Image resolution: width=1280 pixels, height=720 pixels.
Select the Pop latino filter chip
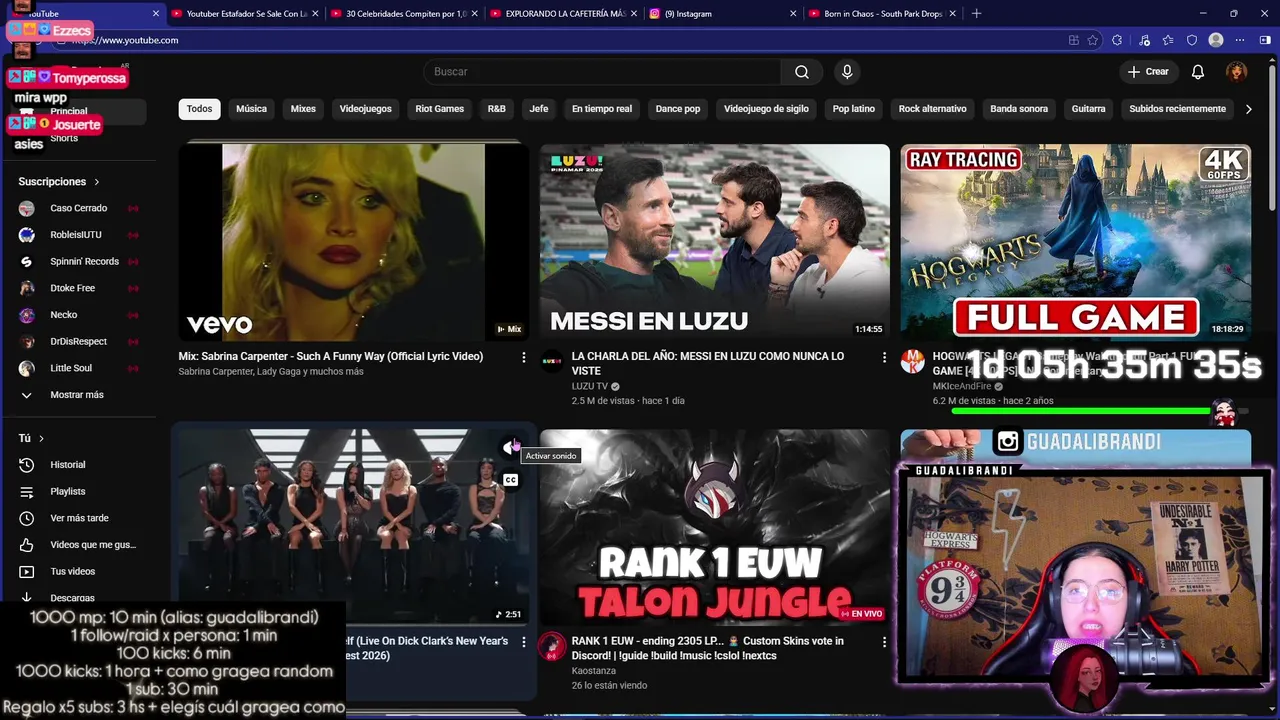point(854,109)
